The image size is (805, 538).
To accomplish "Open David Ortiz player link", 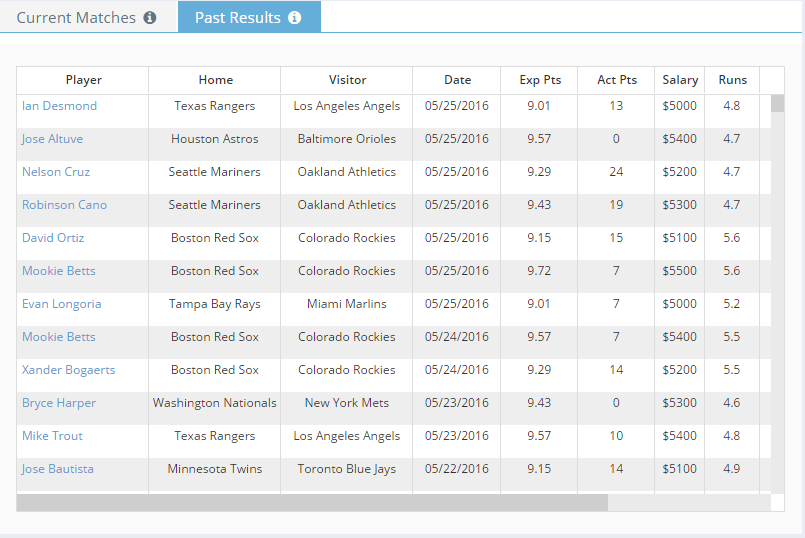I will (x=53, y=238).
